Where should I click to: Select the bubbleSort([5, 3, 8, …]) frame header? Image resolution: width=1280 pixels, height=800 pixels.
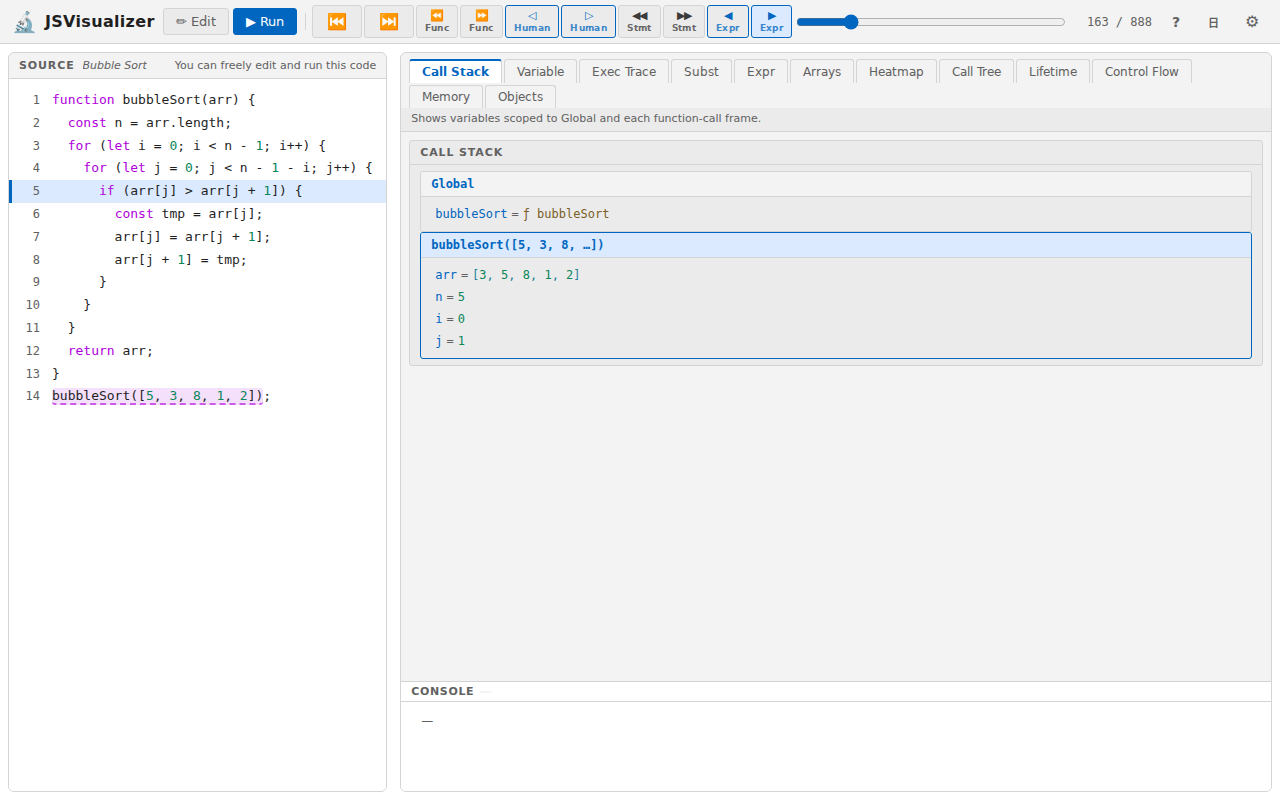click(x=836, y=245)
